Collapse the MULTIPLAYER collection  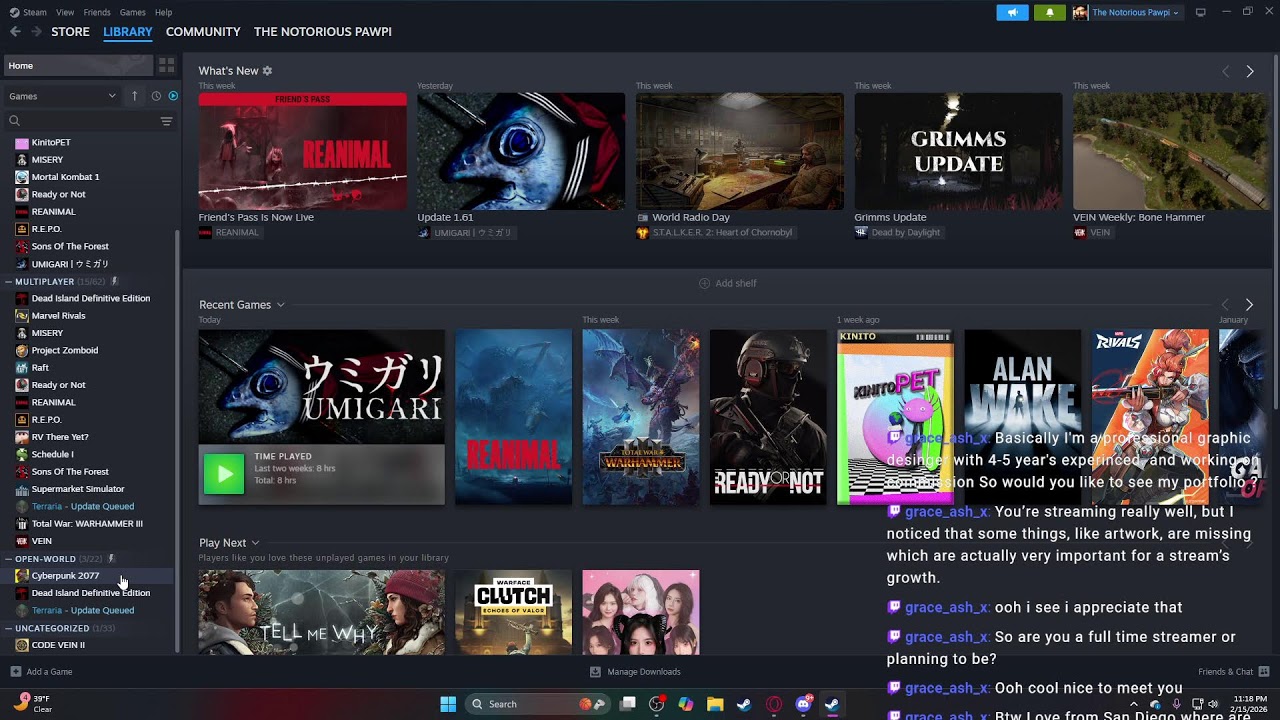pyautogui.click(x=9, y=282)
